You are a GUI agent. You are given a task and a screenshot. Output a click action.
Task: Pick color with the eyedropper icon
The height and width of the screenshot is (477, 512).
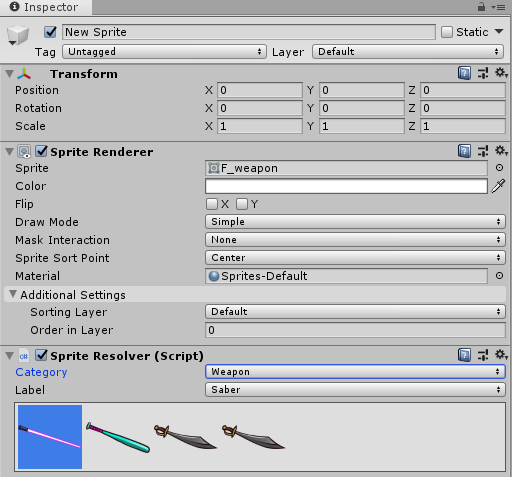point(498,186)
